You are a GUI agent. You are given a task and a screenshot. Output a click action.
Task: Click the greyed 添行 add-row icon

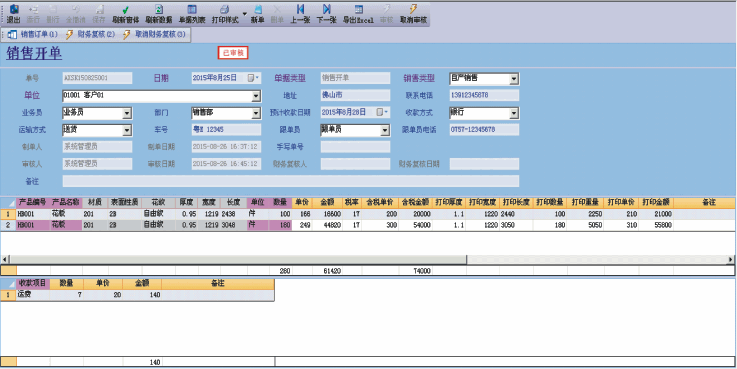tap(33, 14)
